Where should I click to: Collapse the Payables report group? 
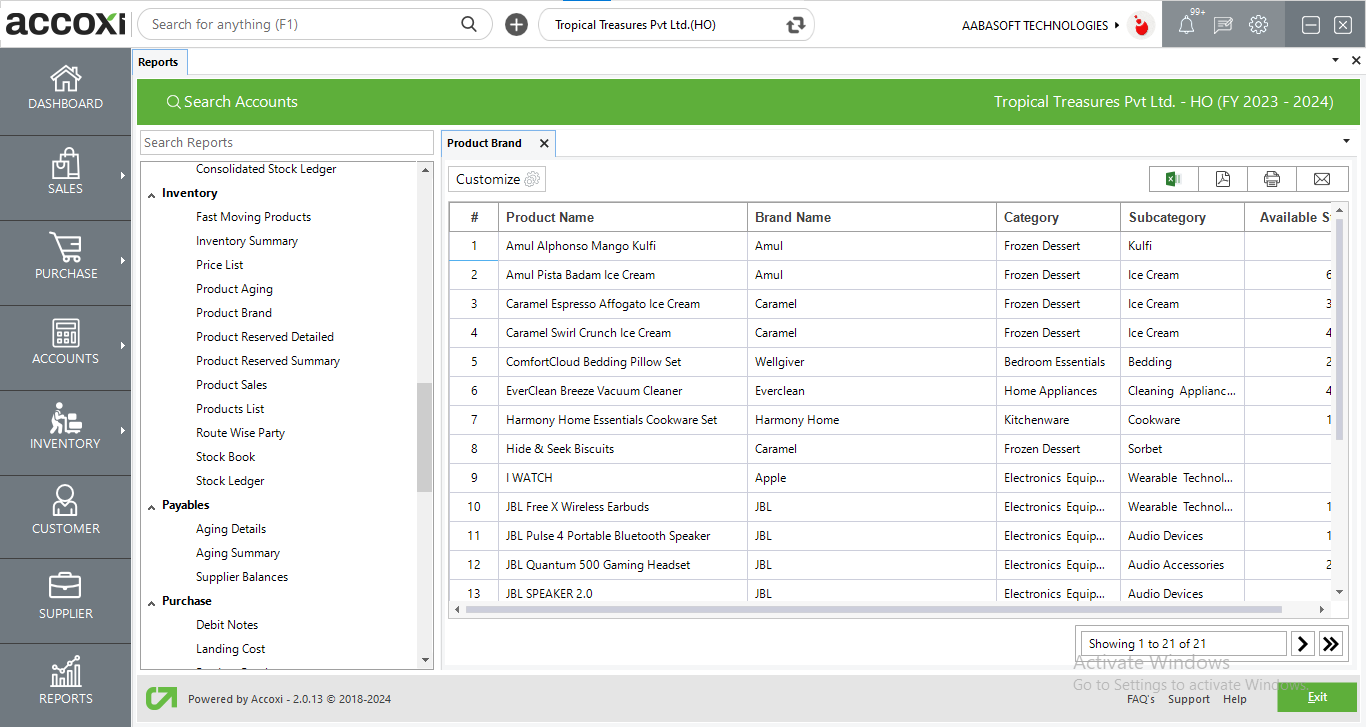(152, 506)
